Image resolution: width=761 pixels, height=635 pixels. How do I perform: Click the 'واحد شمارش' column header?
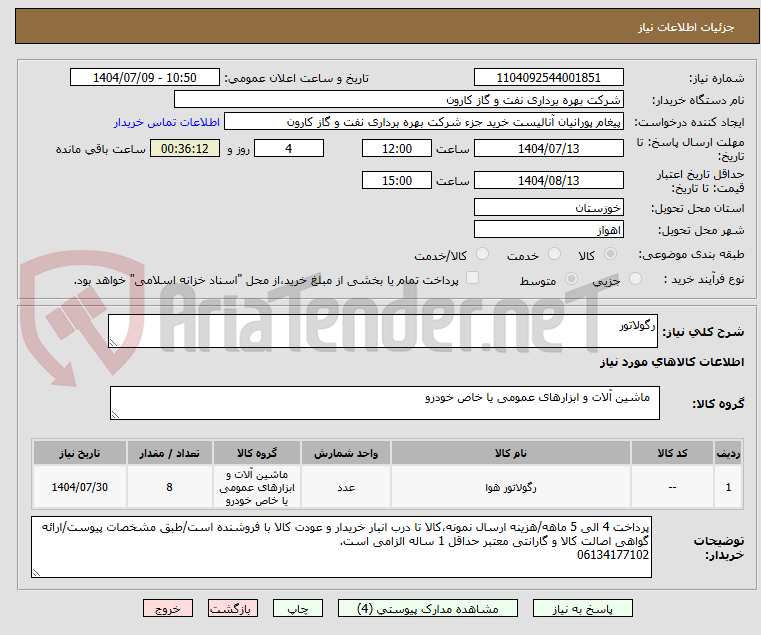click(346, 453)
